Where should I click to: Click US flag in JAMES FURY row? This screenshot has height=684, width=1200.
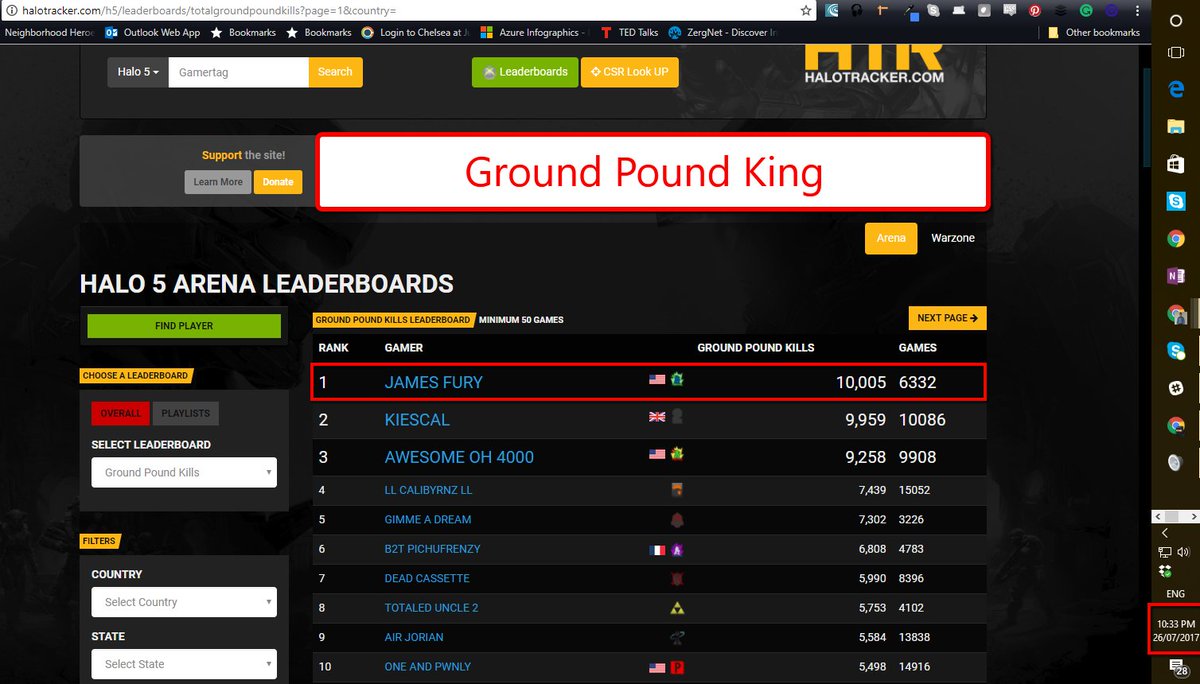click(x=657, y=380)
